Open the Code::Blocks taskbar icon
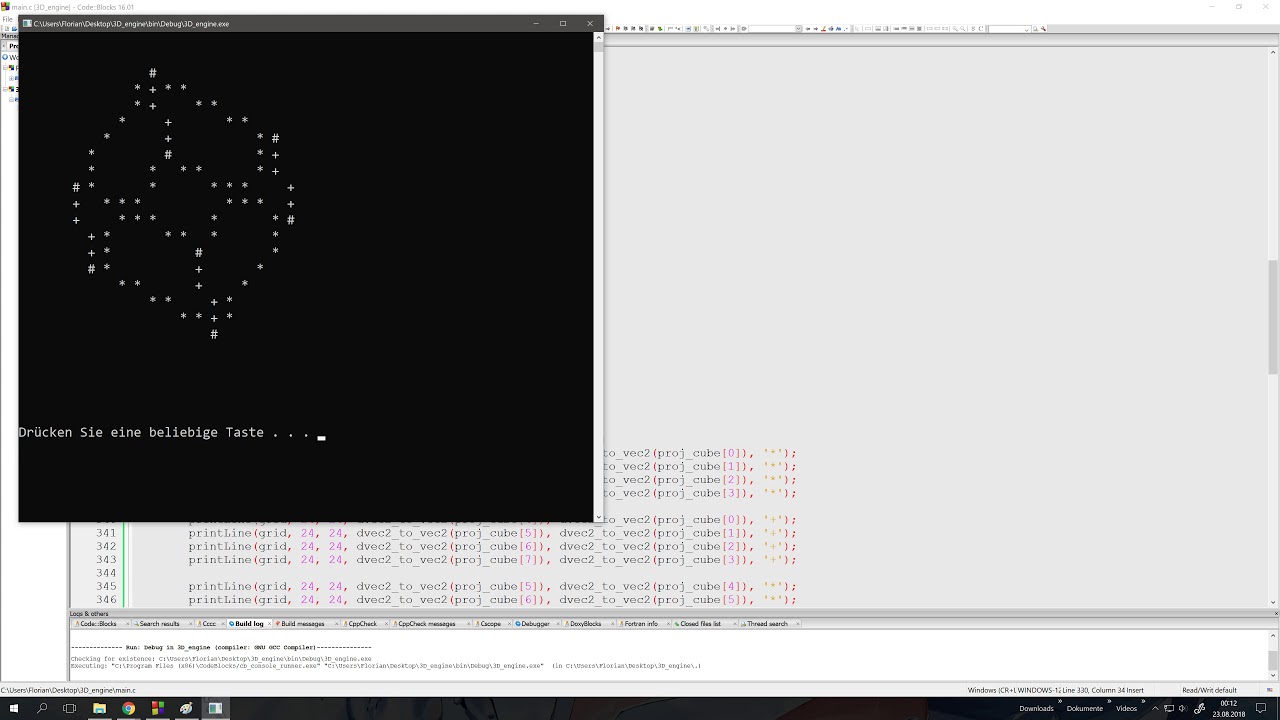The image size is (1280, 720). [x=157, y=708]
